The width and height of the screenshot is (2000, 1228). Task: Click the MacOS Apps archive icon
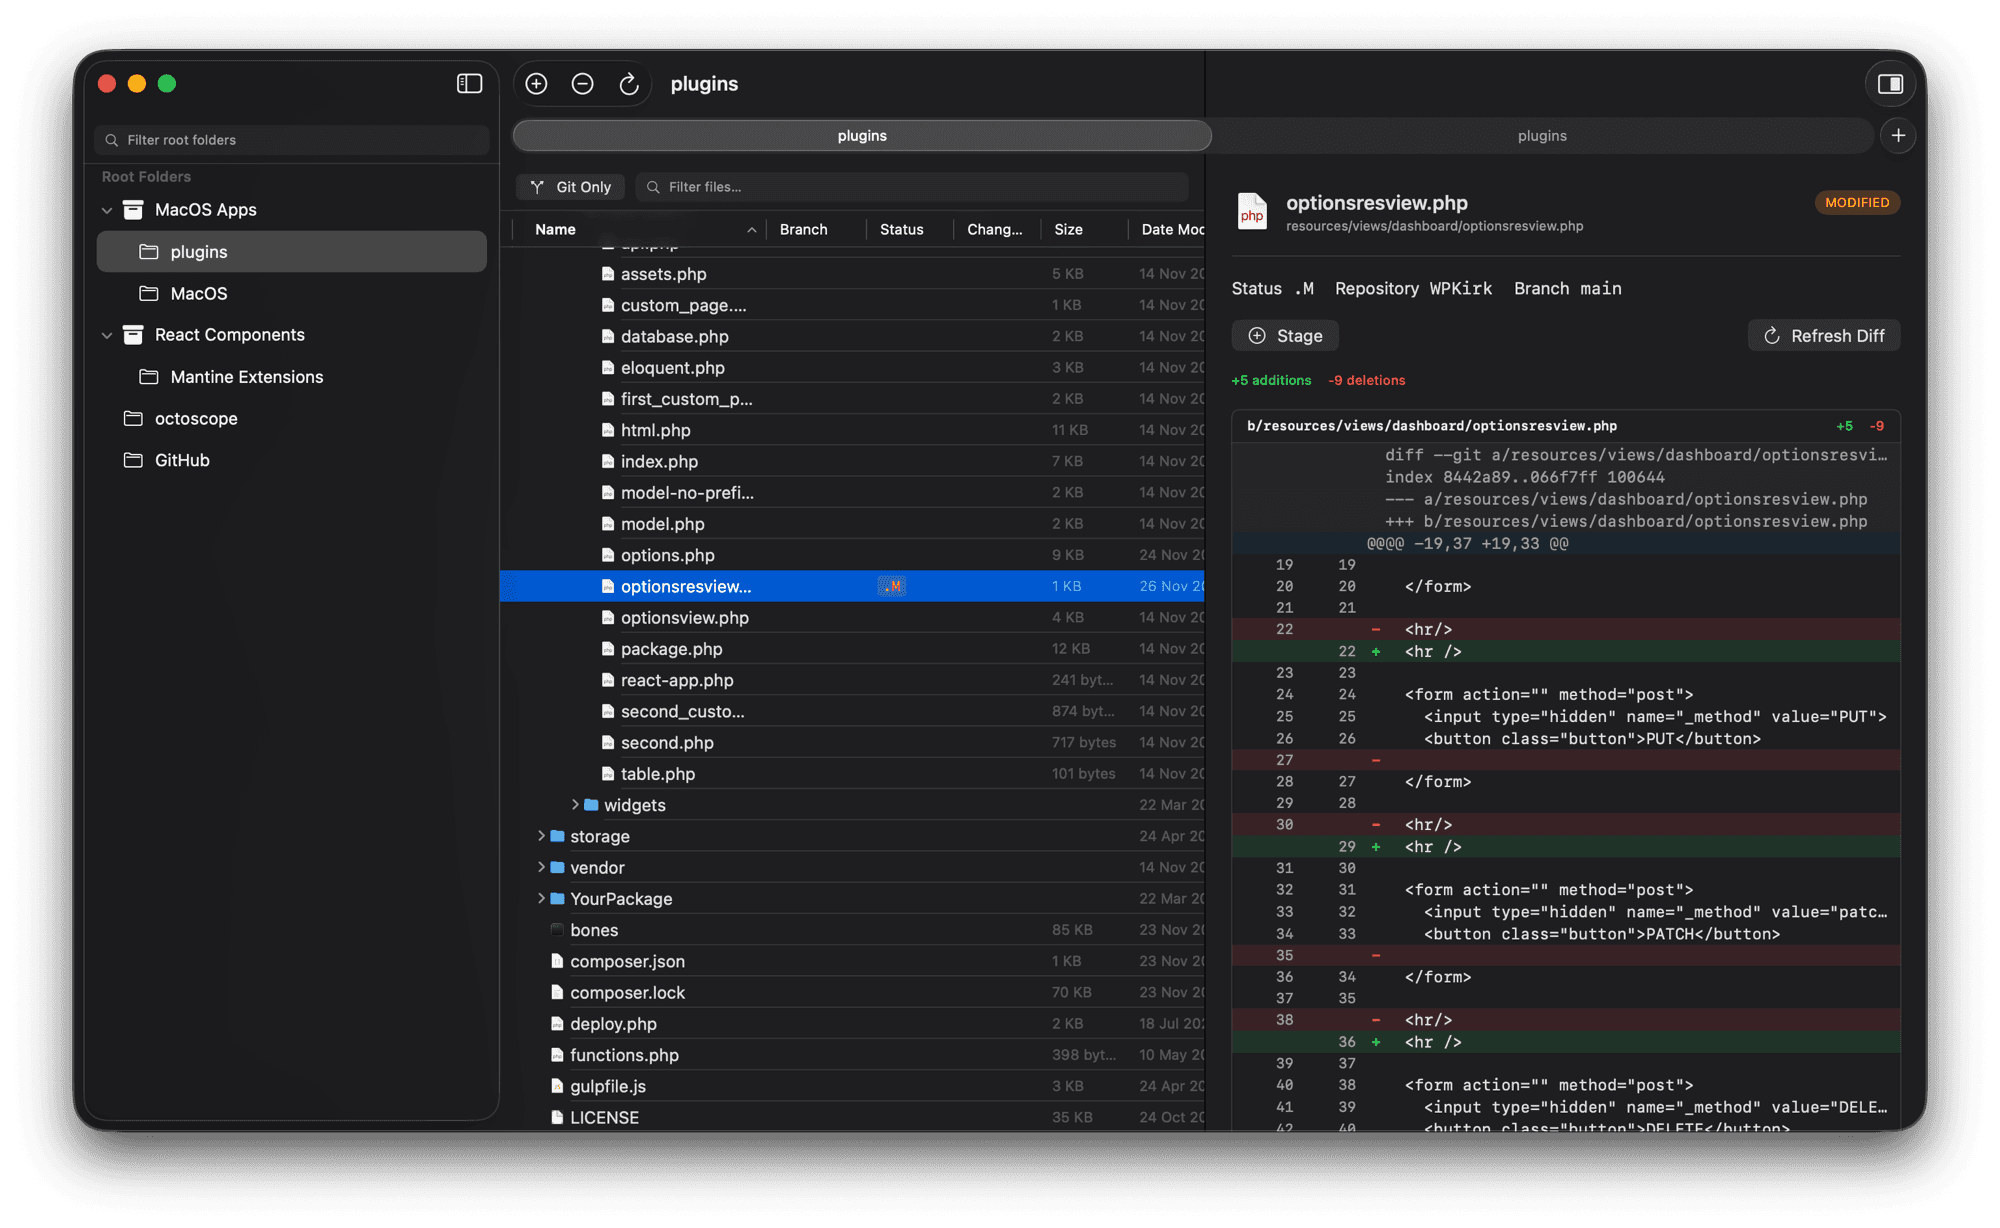(x=133, y=209)
